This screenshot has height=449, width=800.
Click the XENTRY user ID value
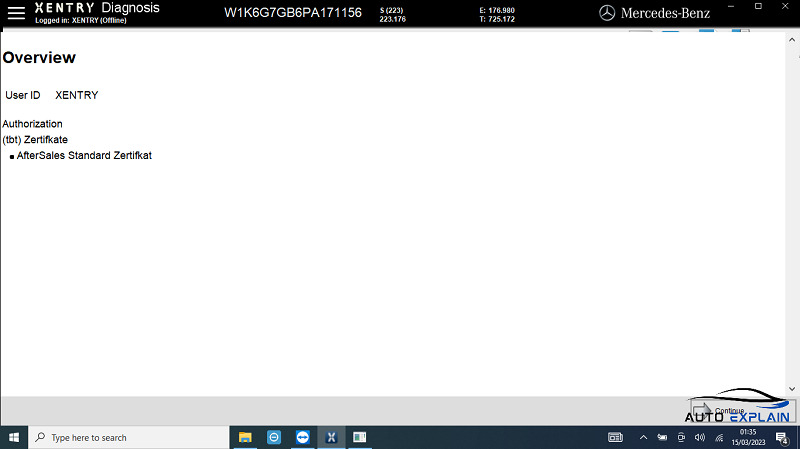[x=77, y=95]
